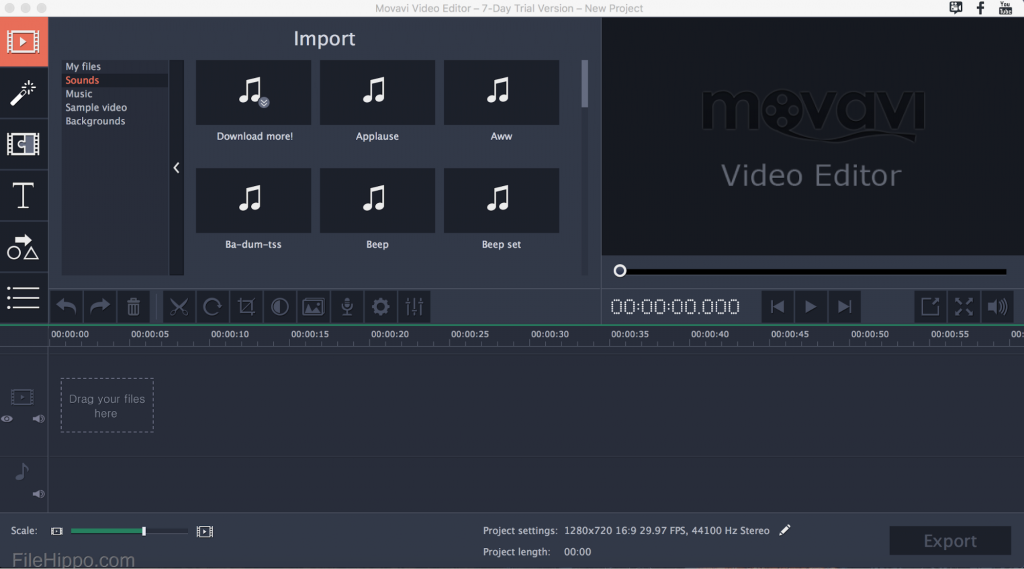Open the Transitions tab icon
1024x569 pixels.
pyautogui.click(x=24, y=144)
